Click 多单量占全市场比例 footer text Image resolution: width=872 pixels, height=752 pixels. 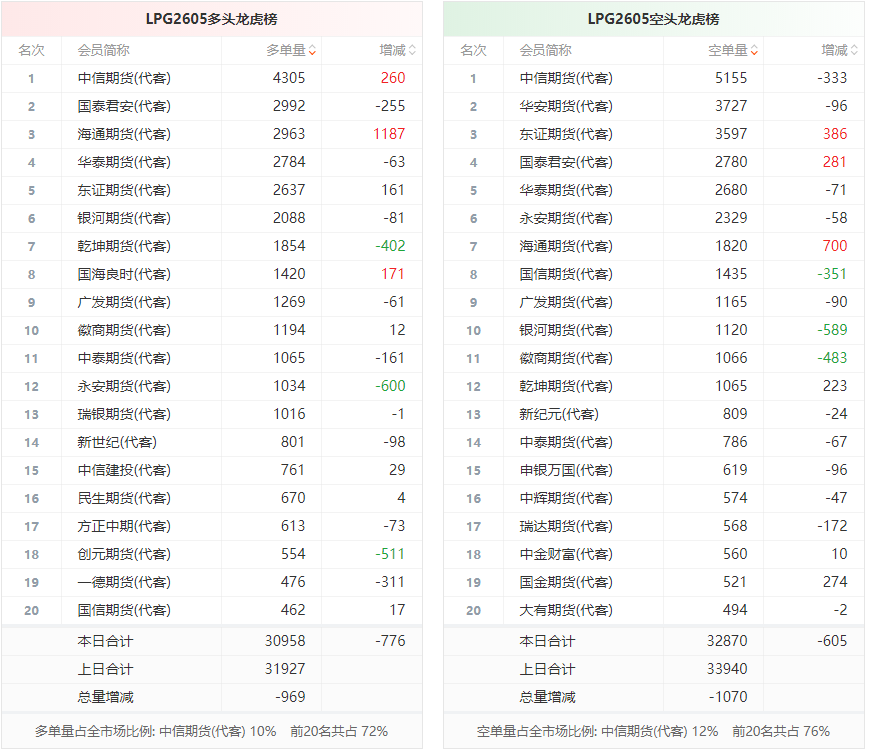(211, 731)
